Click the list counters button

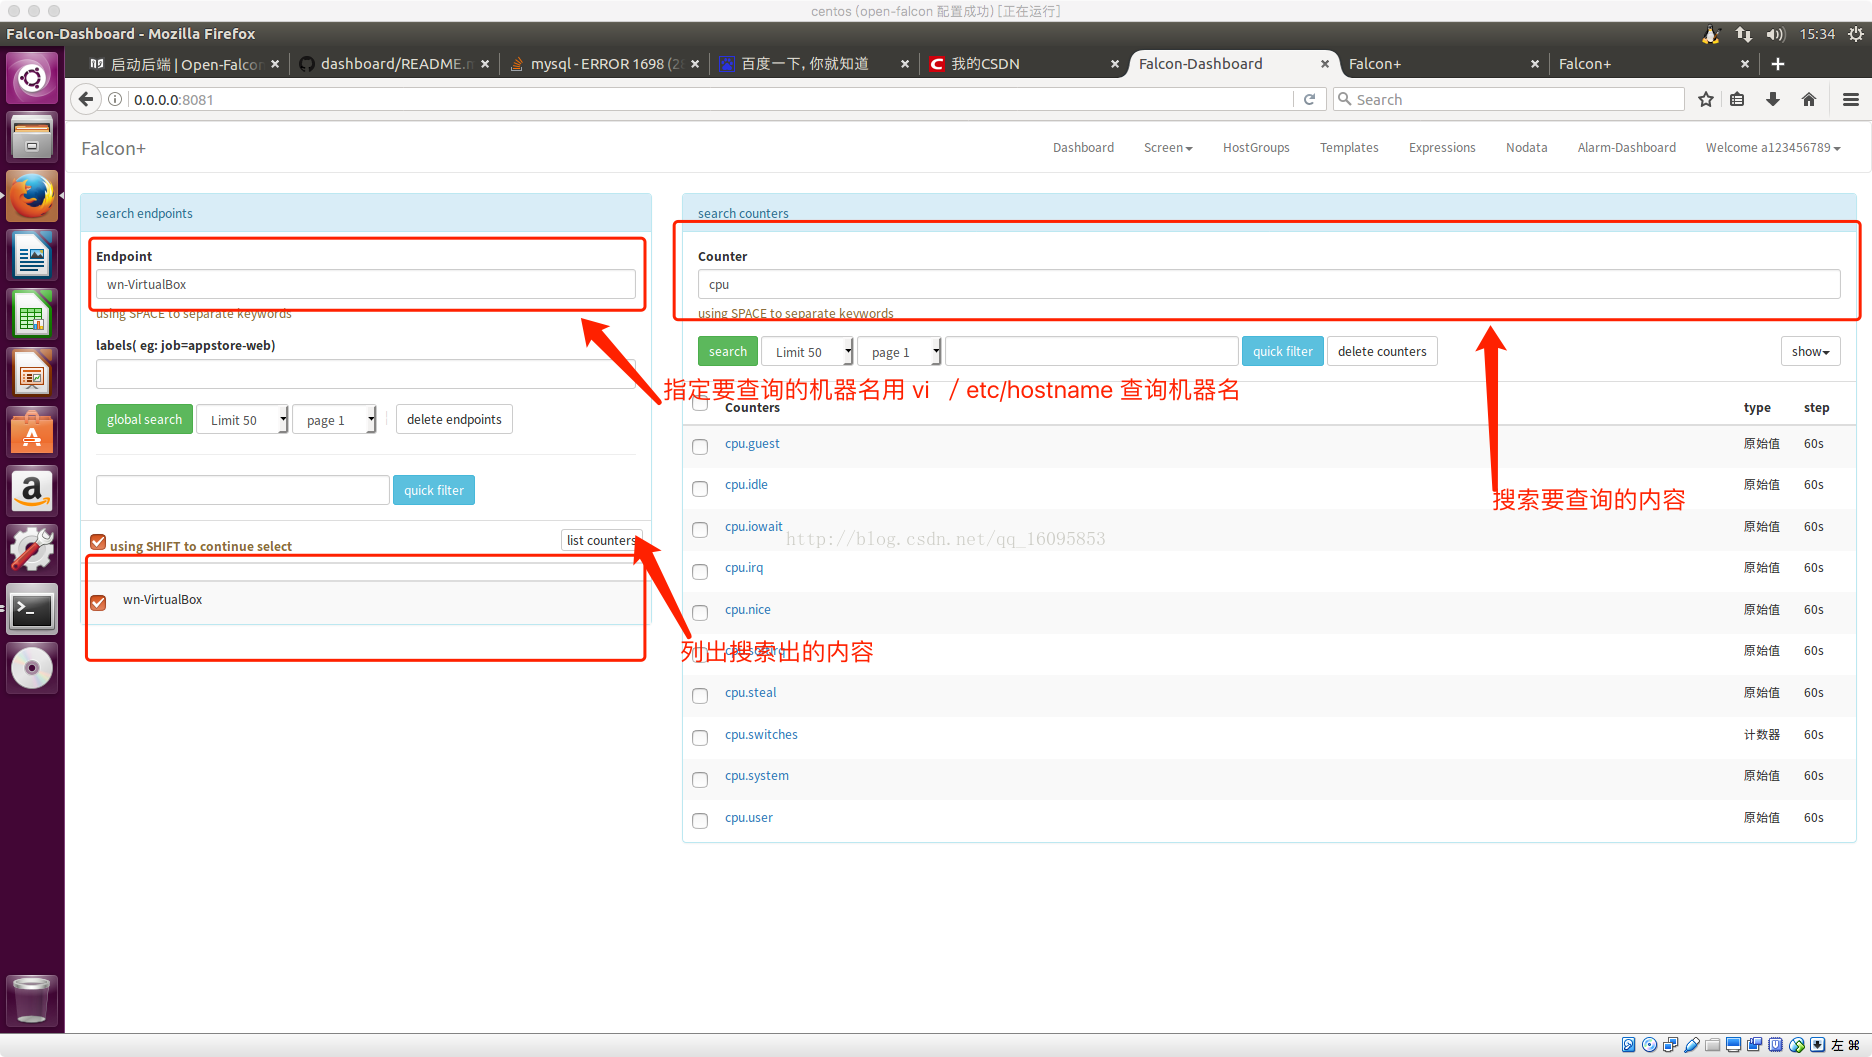[601, 540]
